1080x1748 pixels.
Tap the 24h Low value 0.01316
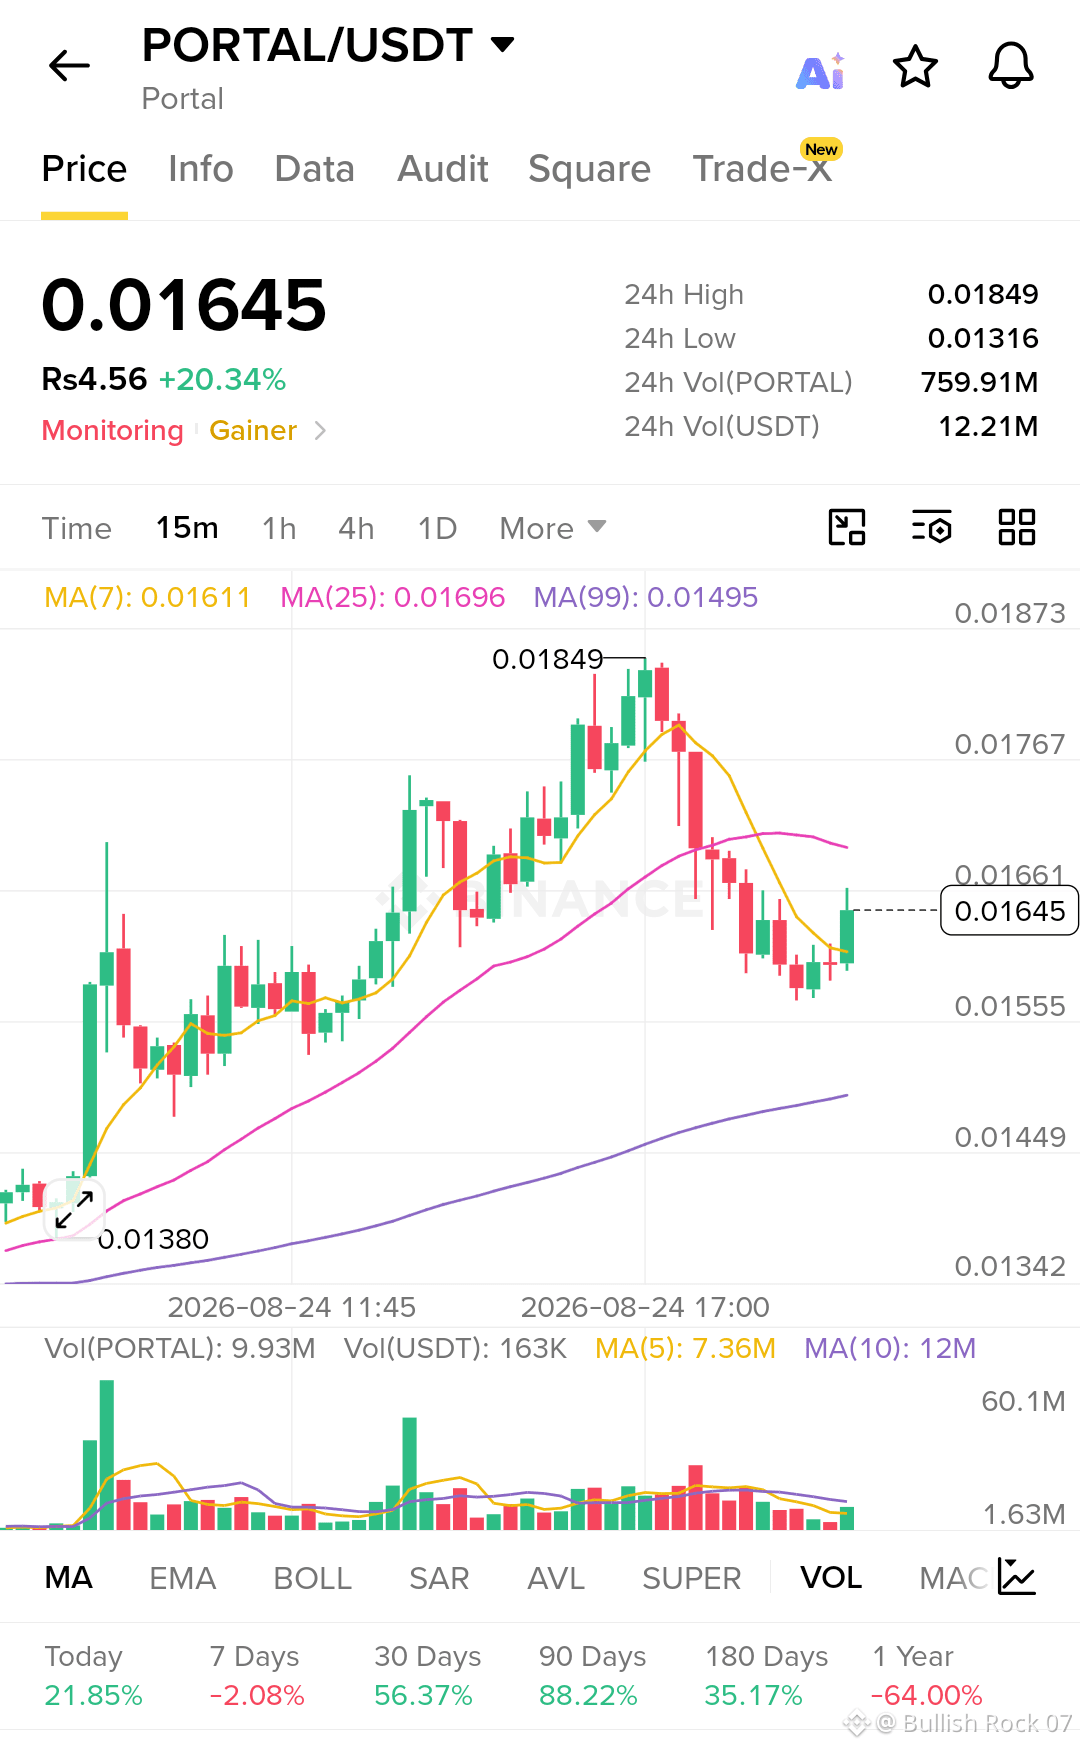pos(983,338)
